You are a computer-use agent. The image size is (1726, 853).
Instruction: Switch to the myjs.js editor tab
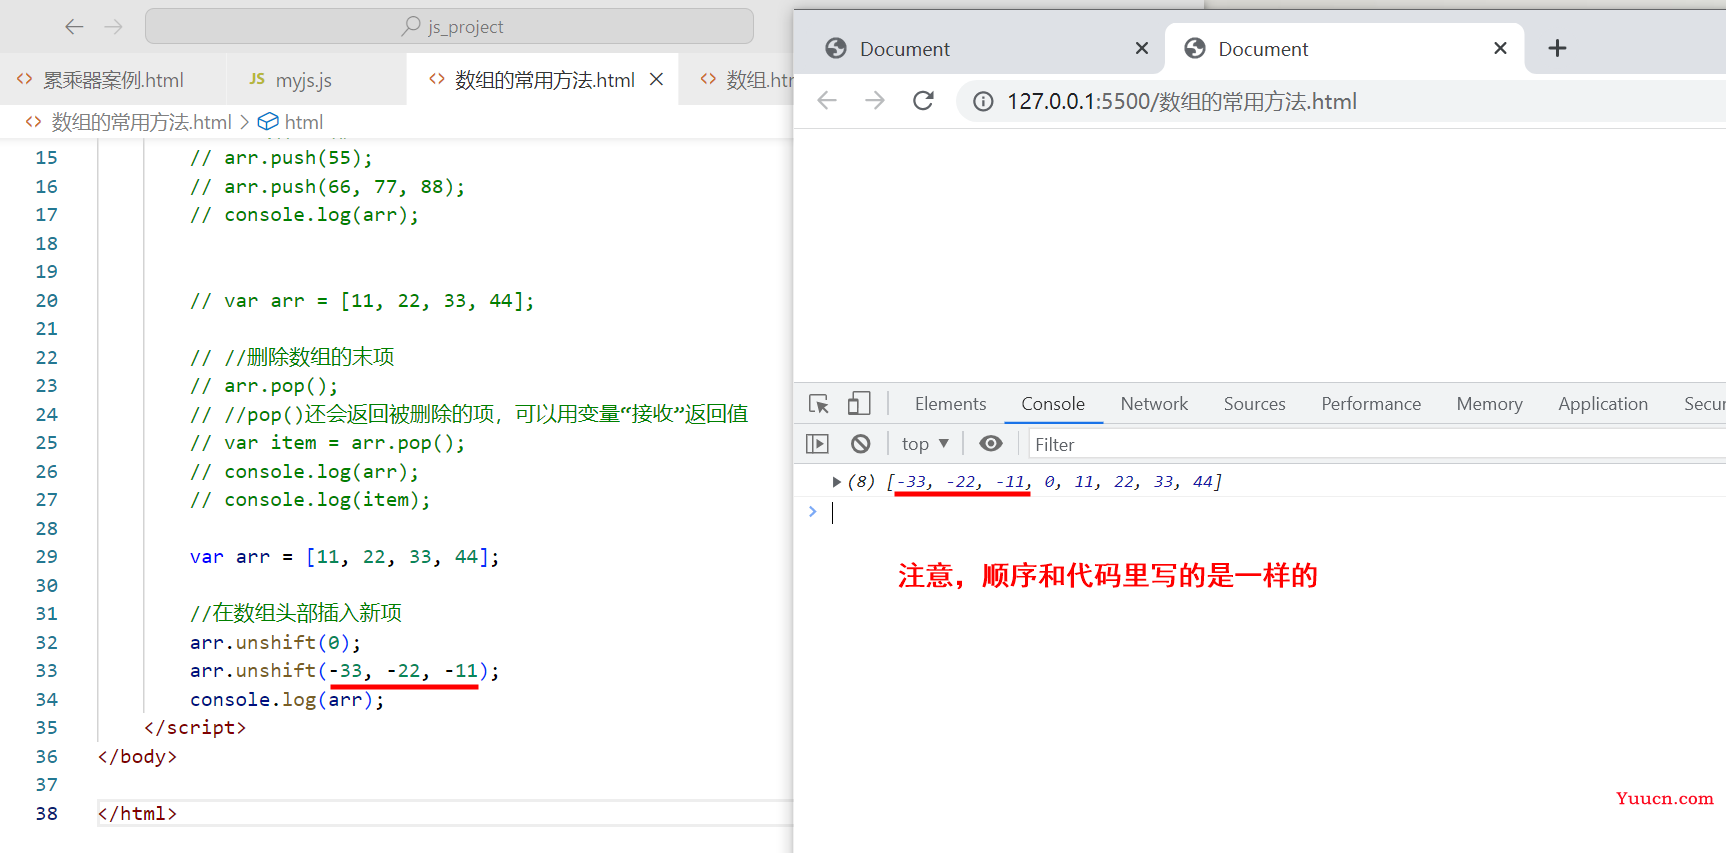(x=303, y=80)
